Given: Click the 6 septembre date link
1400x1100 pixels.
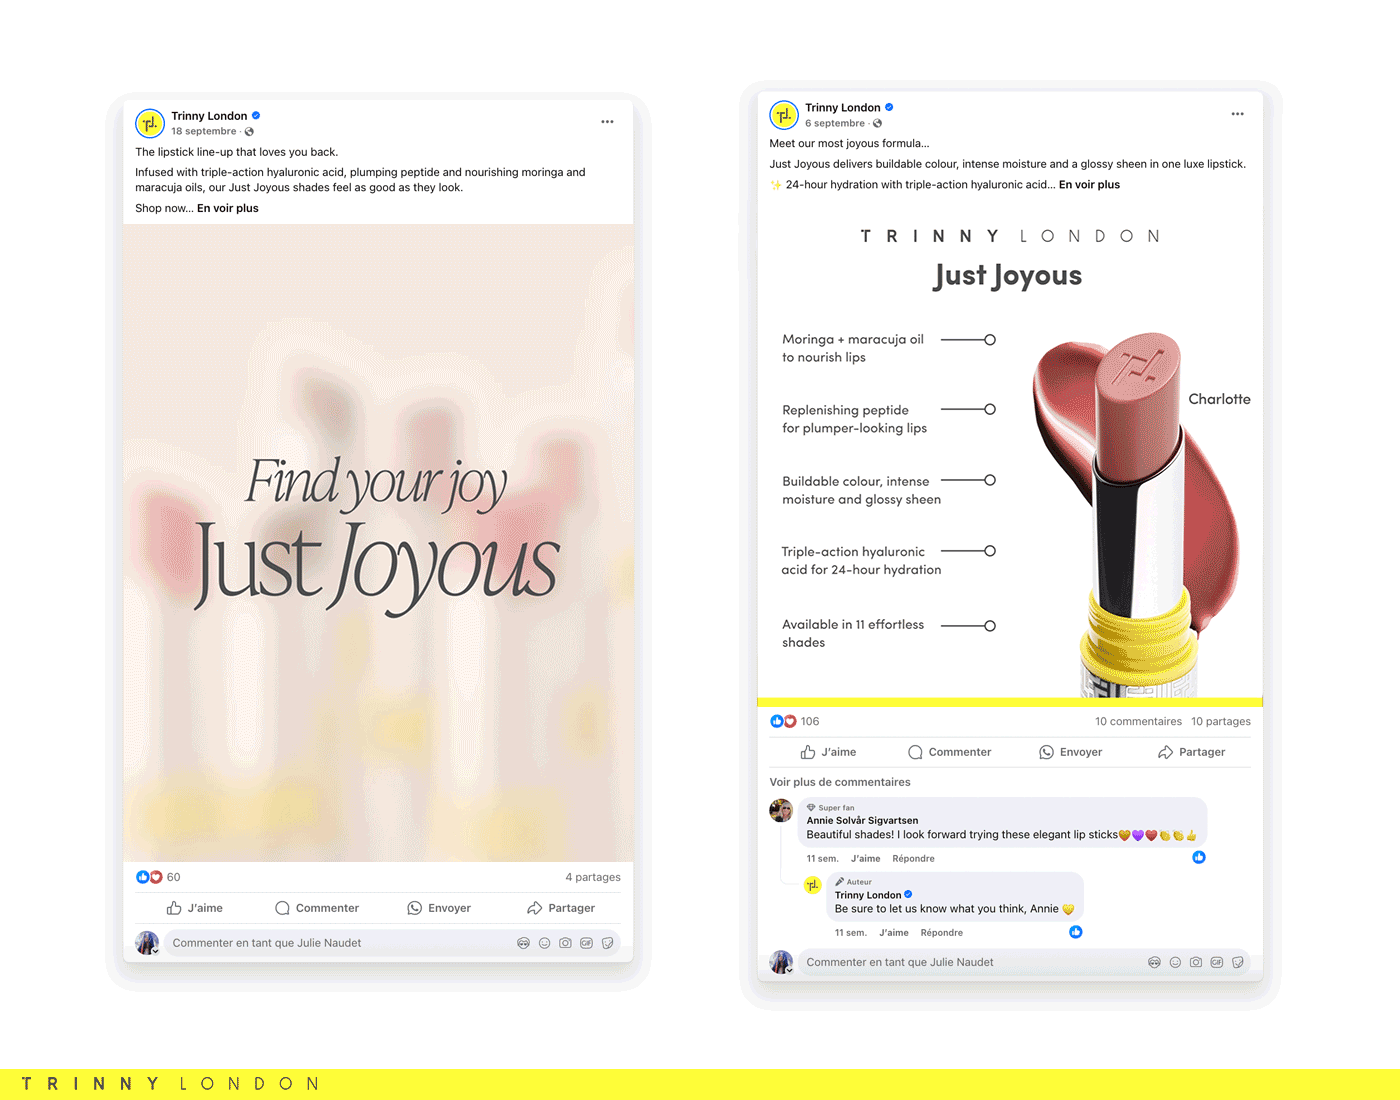Looking at the screenshot, I should click(x=835, y=124).
